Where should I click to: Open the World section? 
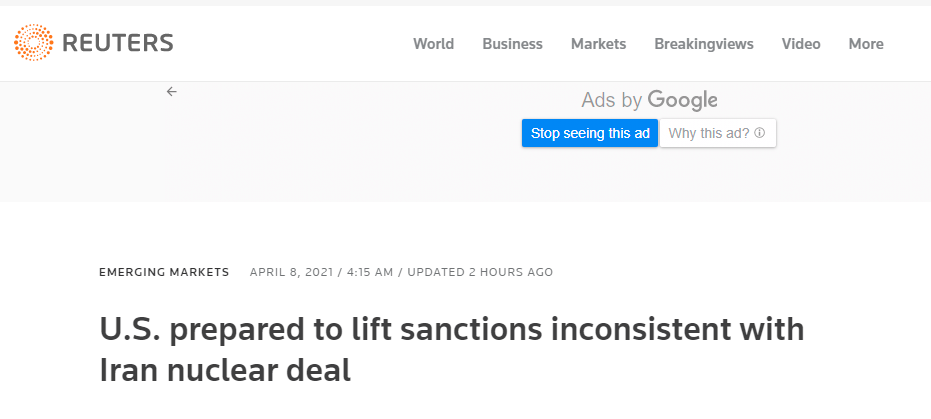(433, 44)
